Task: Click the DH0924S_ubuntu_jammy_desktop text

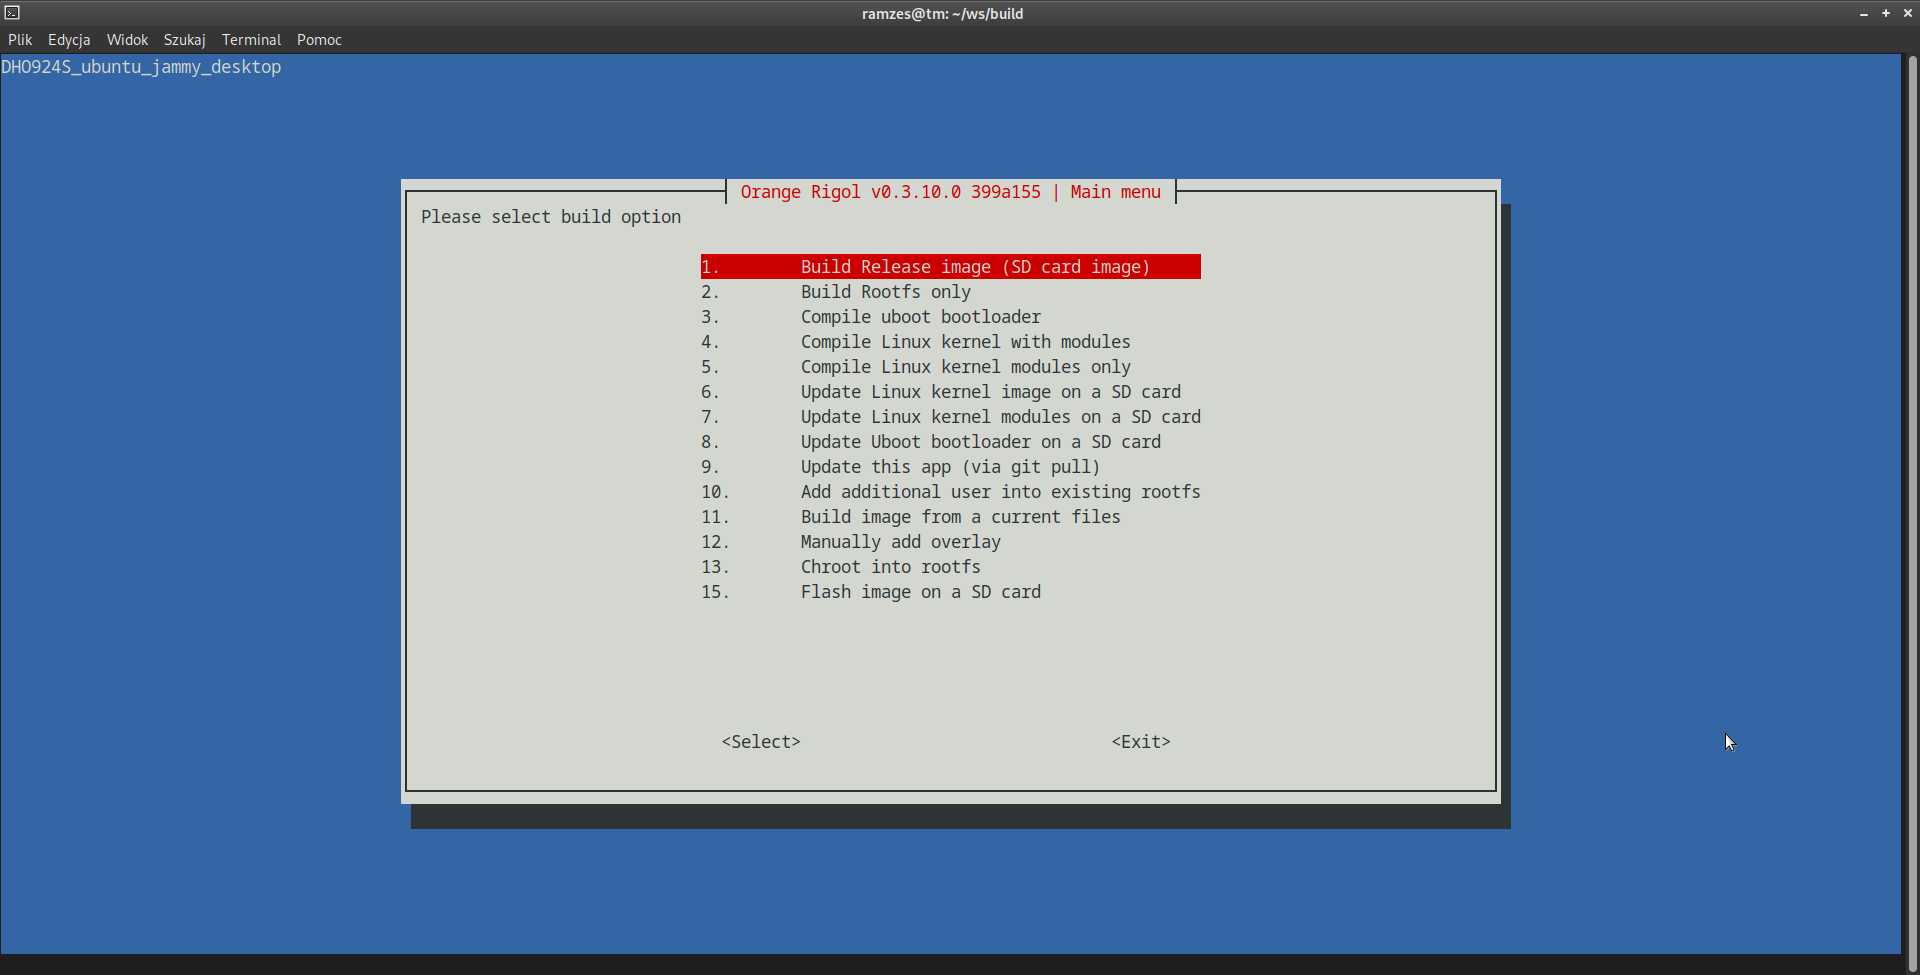Action: [141, 67]
